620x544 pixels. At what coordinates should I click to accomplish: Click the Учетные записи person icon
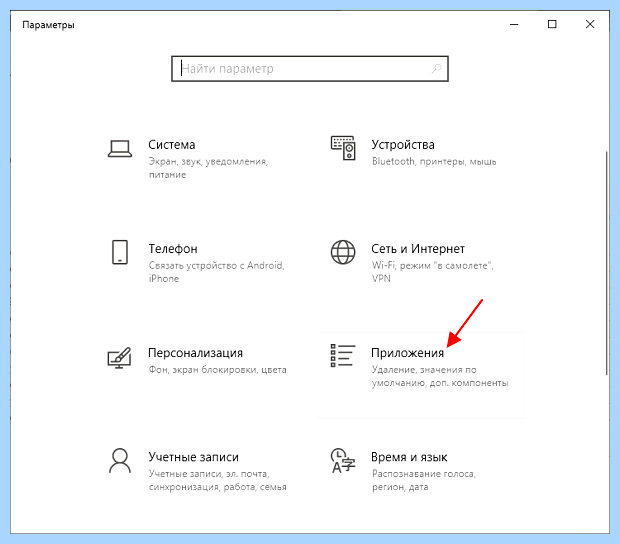click(x=120, y=460)
